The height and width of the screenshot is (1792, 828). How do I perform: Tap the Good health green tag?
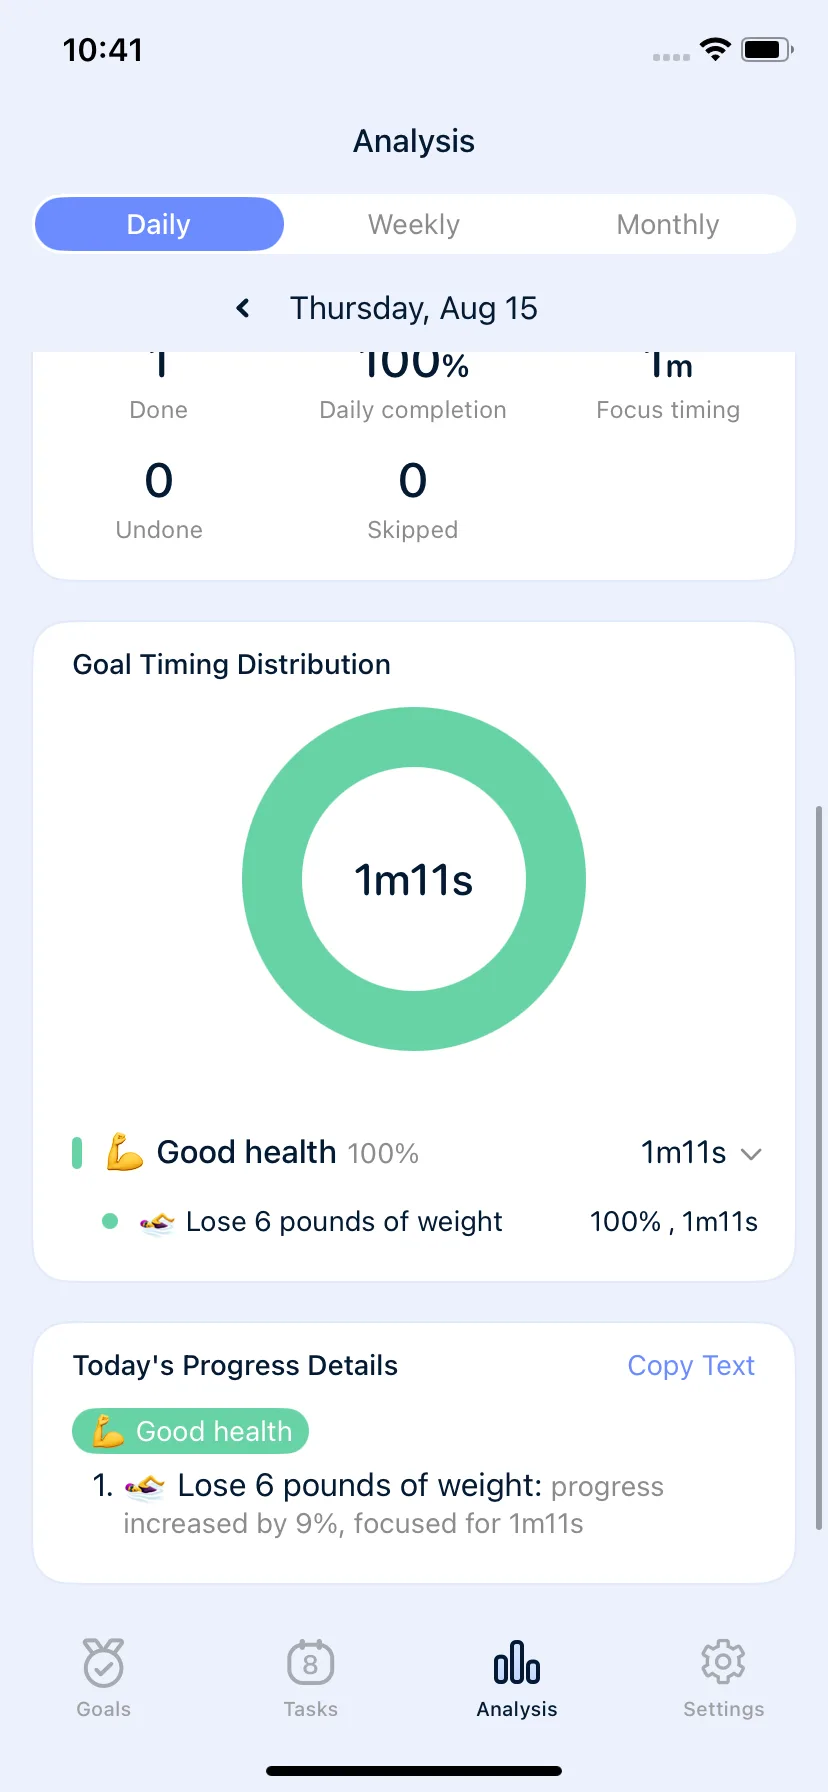[x=190, y=1432]
